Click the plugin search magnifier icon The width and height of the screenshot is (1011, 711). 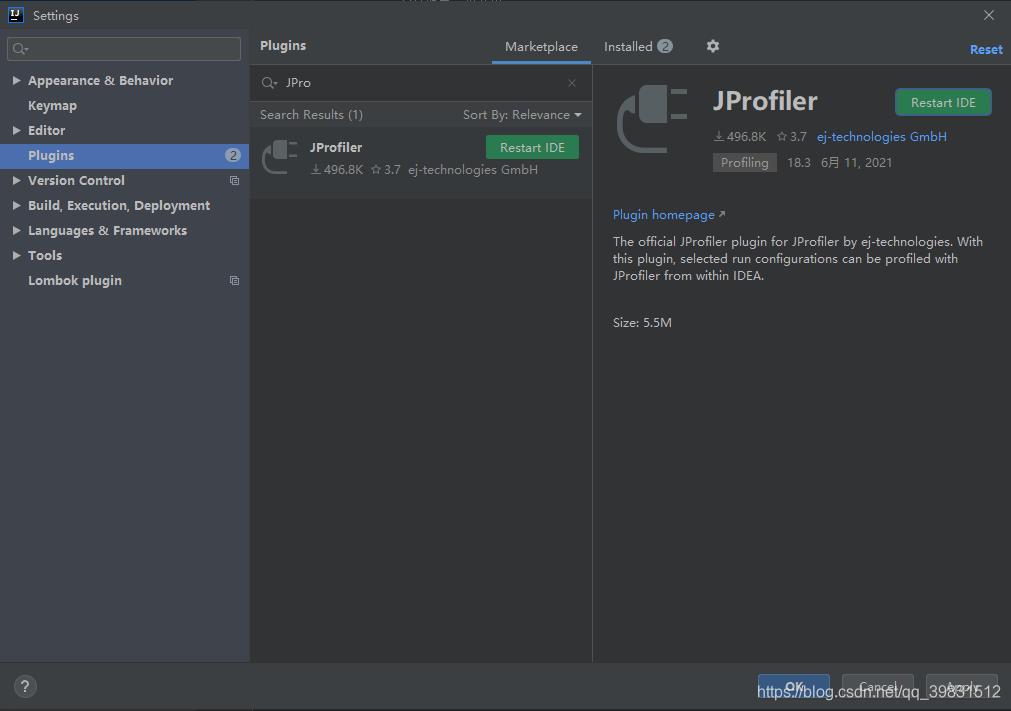(269, 83)
